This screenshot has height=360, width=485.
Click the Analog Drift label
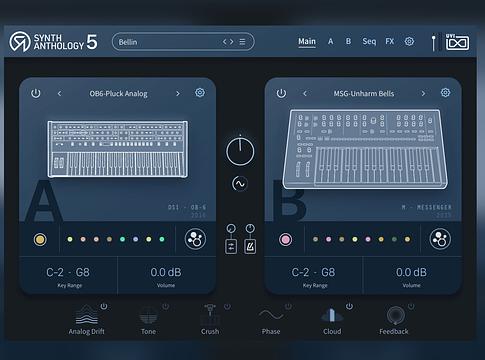tap(87, 331)
